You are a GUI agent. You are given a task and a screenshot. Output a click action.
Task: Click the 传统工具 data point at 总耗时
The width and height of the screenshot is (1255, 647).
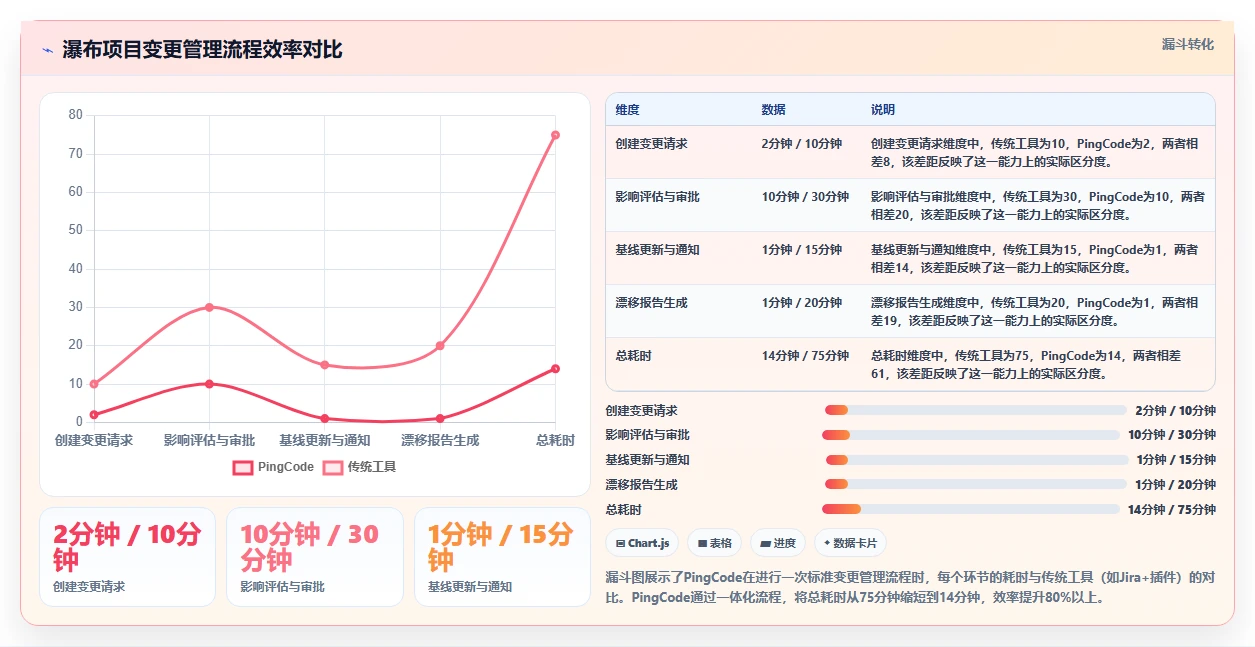coord(555,135)
